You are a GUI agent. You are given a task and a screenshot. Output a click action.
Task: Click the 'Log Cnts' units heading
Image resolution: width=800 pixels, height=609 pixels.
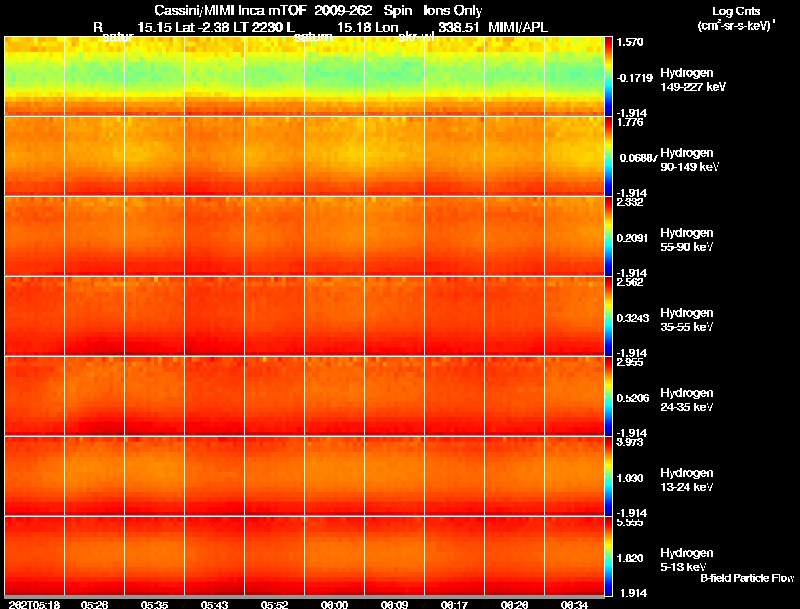[736, 11]
